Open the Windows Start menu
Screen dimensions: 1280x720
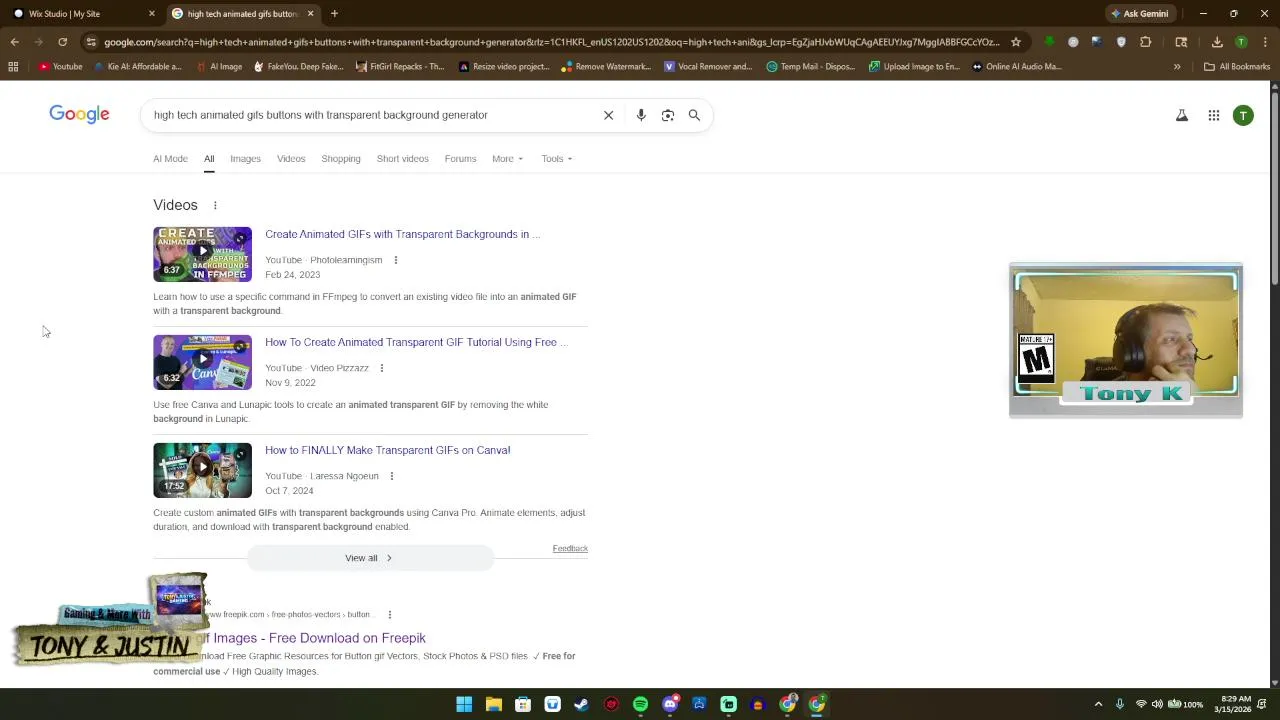click(464, 704)
